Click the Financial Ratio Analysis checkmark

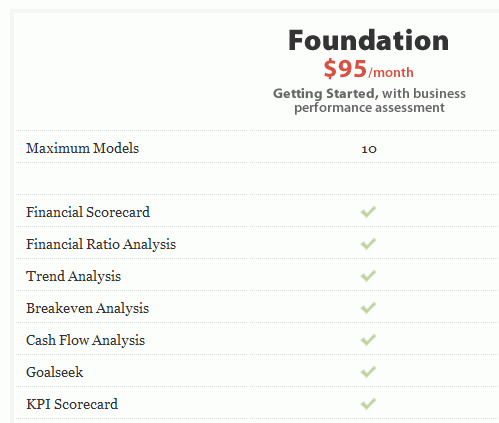click(368, 244)
